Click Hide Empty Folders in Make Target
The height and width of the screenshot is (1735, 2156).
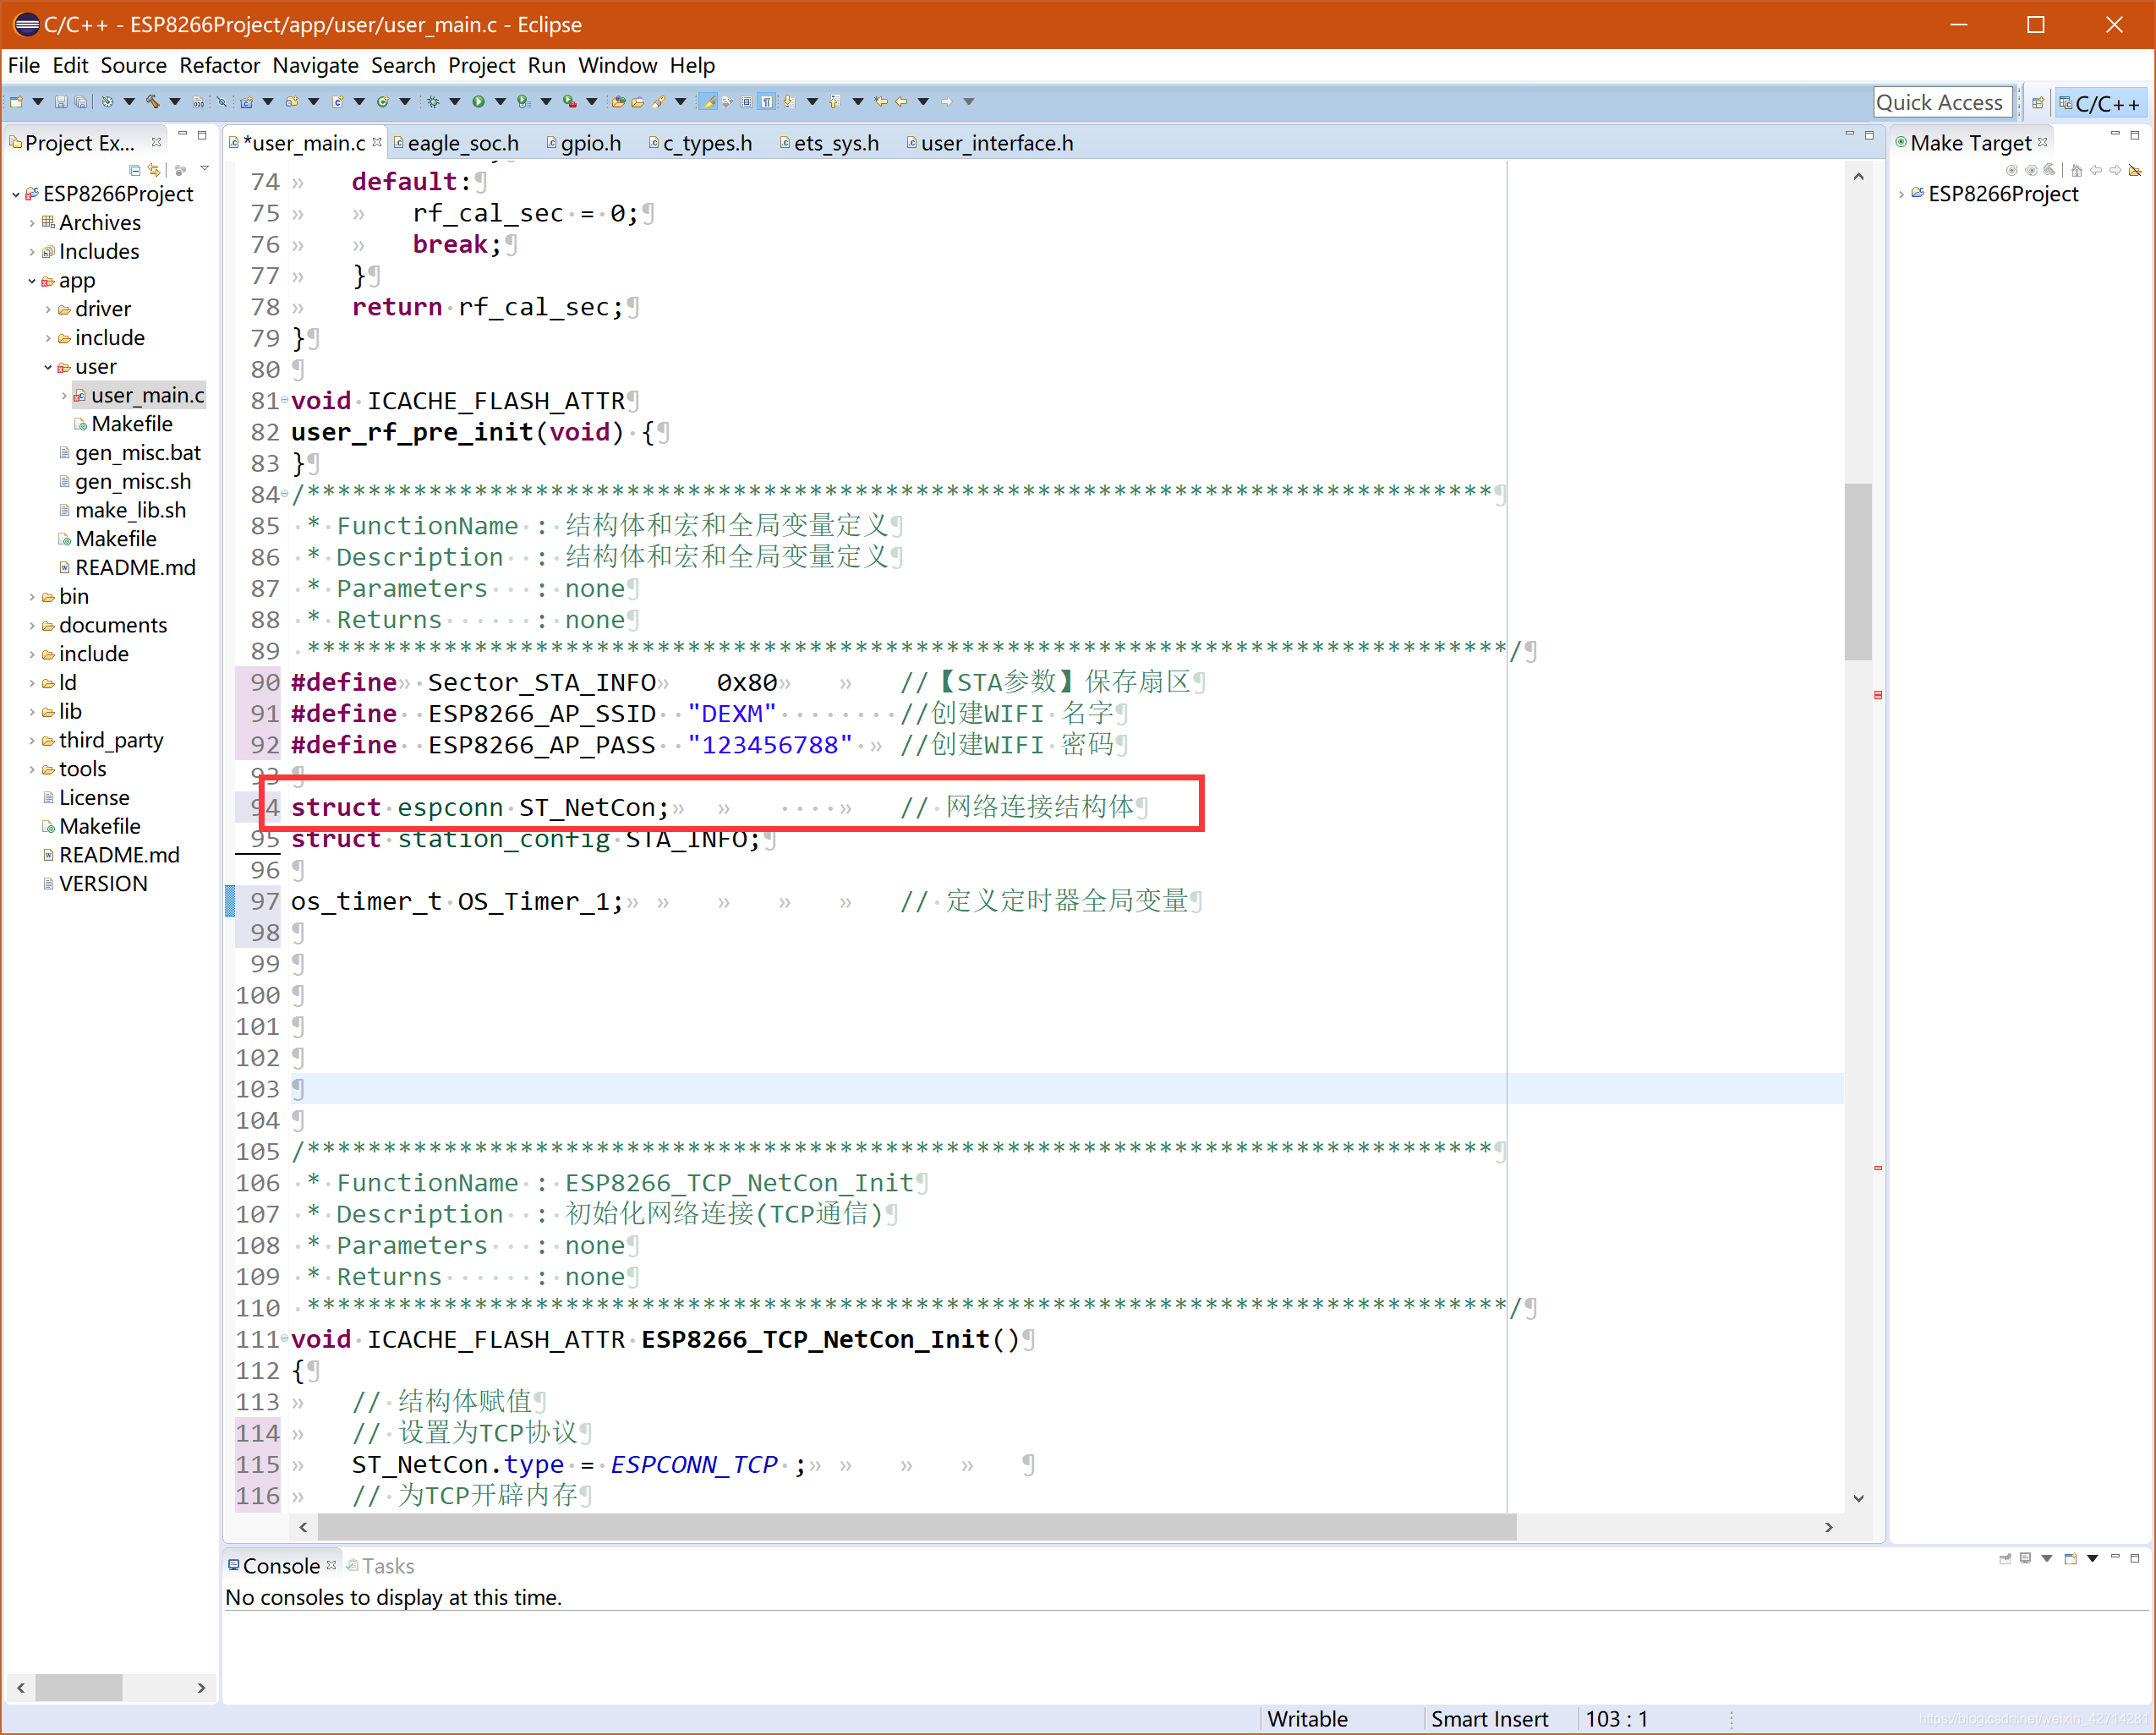(x=2134, y=170)
